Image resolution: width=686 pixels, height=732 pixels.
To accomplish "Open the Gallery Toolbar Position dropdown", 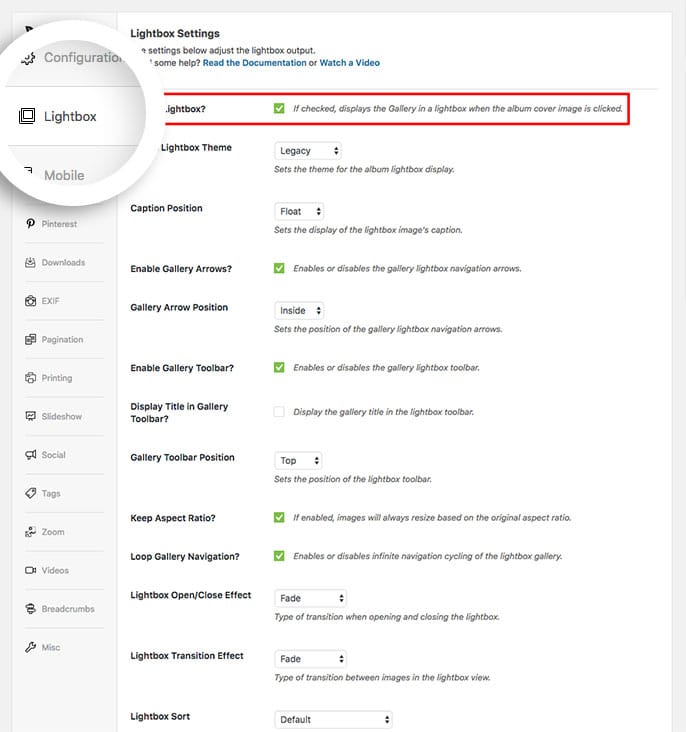I will point(298,461).
